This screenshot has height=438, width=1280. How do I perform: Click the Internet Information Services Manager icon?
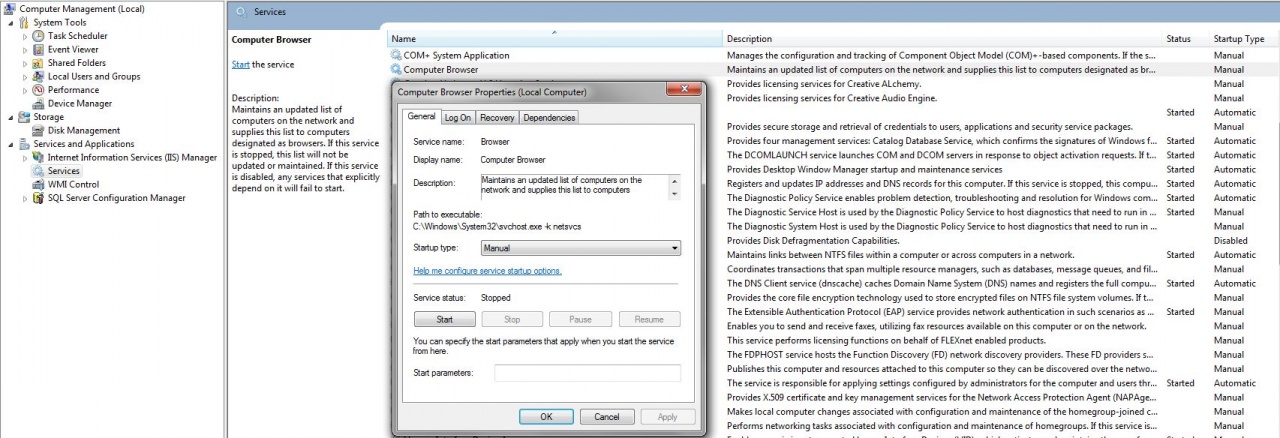[x=39, y=157]
